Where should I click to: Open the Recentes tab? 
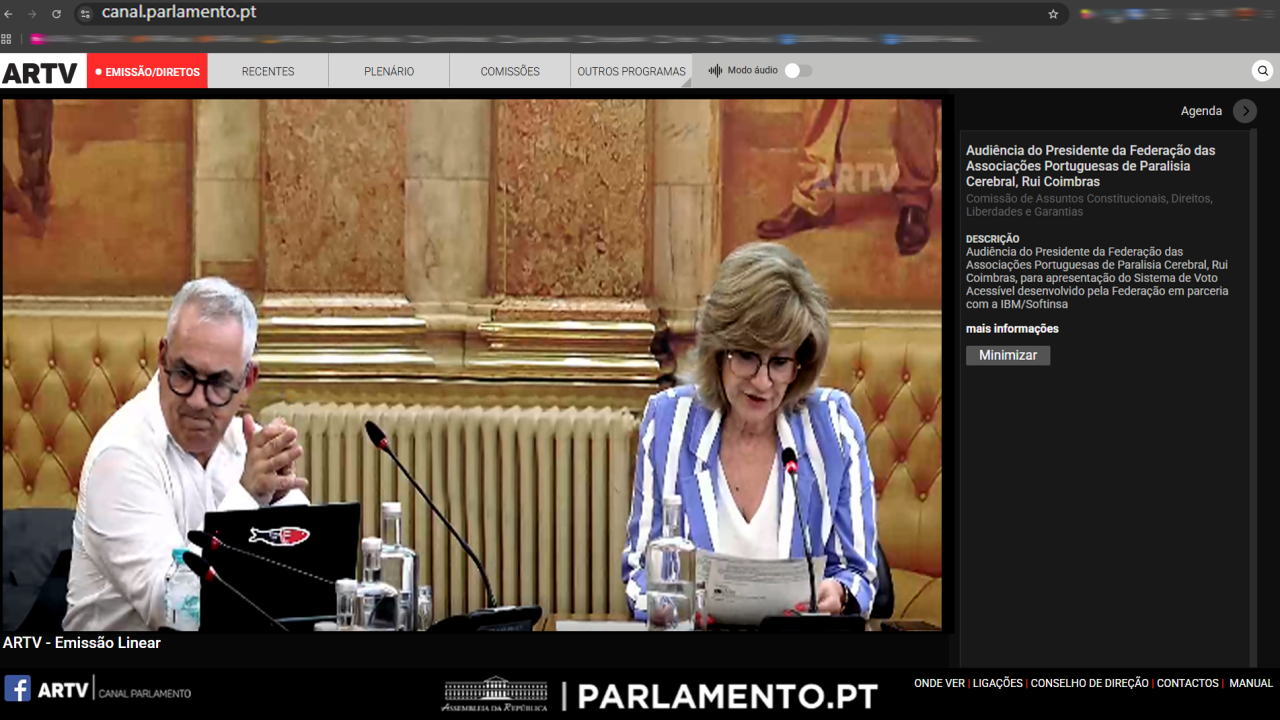click(x=268, y=71)
